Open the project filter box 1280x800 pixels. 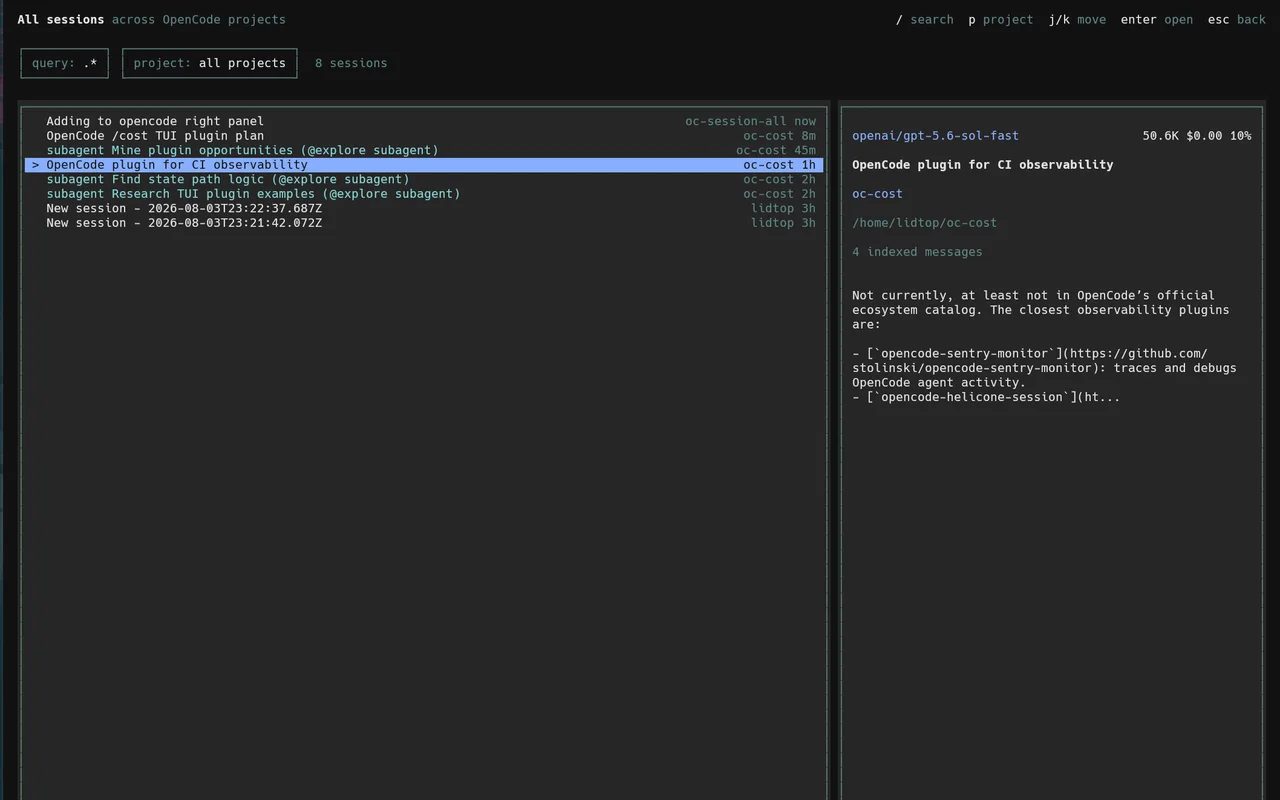[209, 63]
